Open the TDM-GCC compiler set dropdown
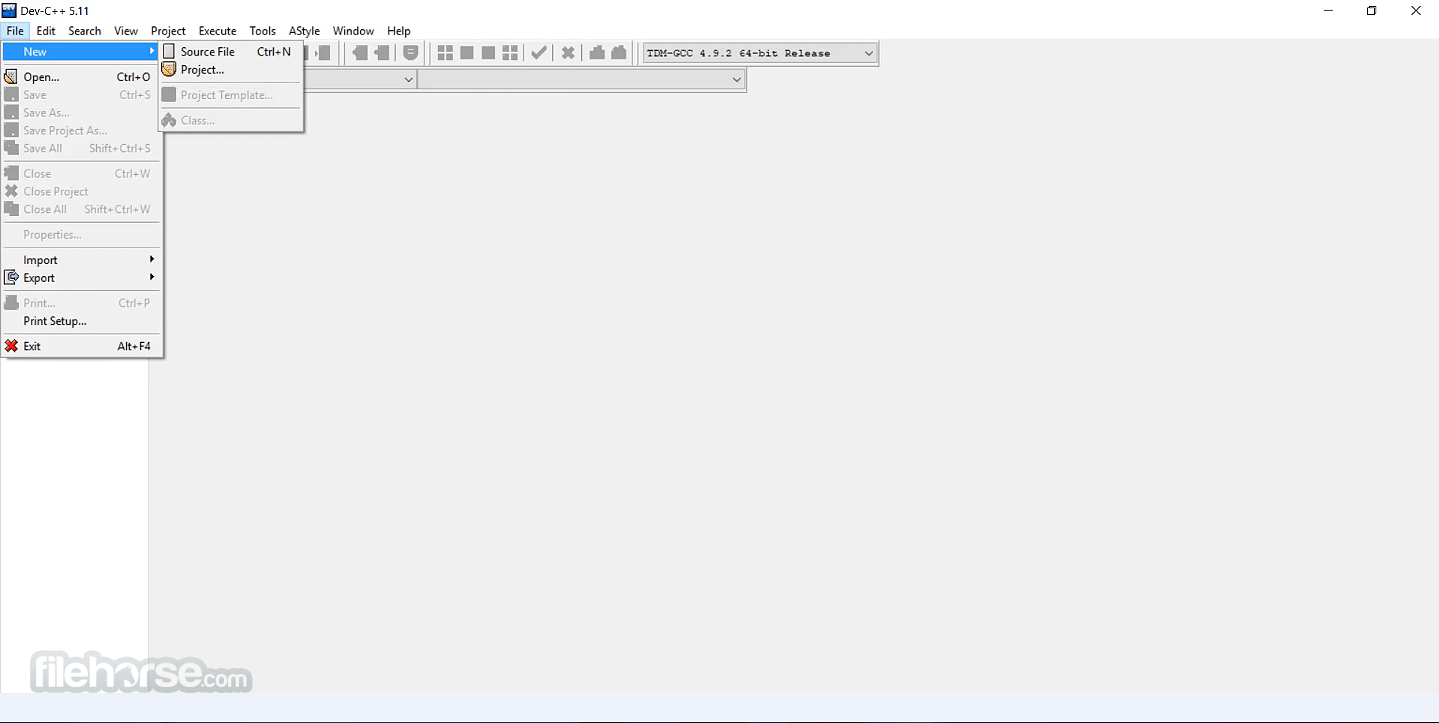Image resolution: width=1439 pixels, height=723 pixels. pos(760,53)
